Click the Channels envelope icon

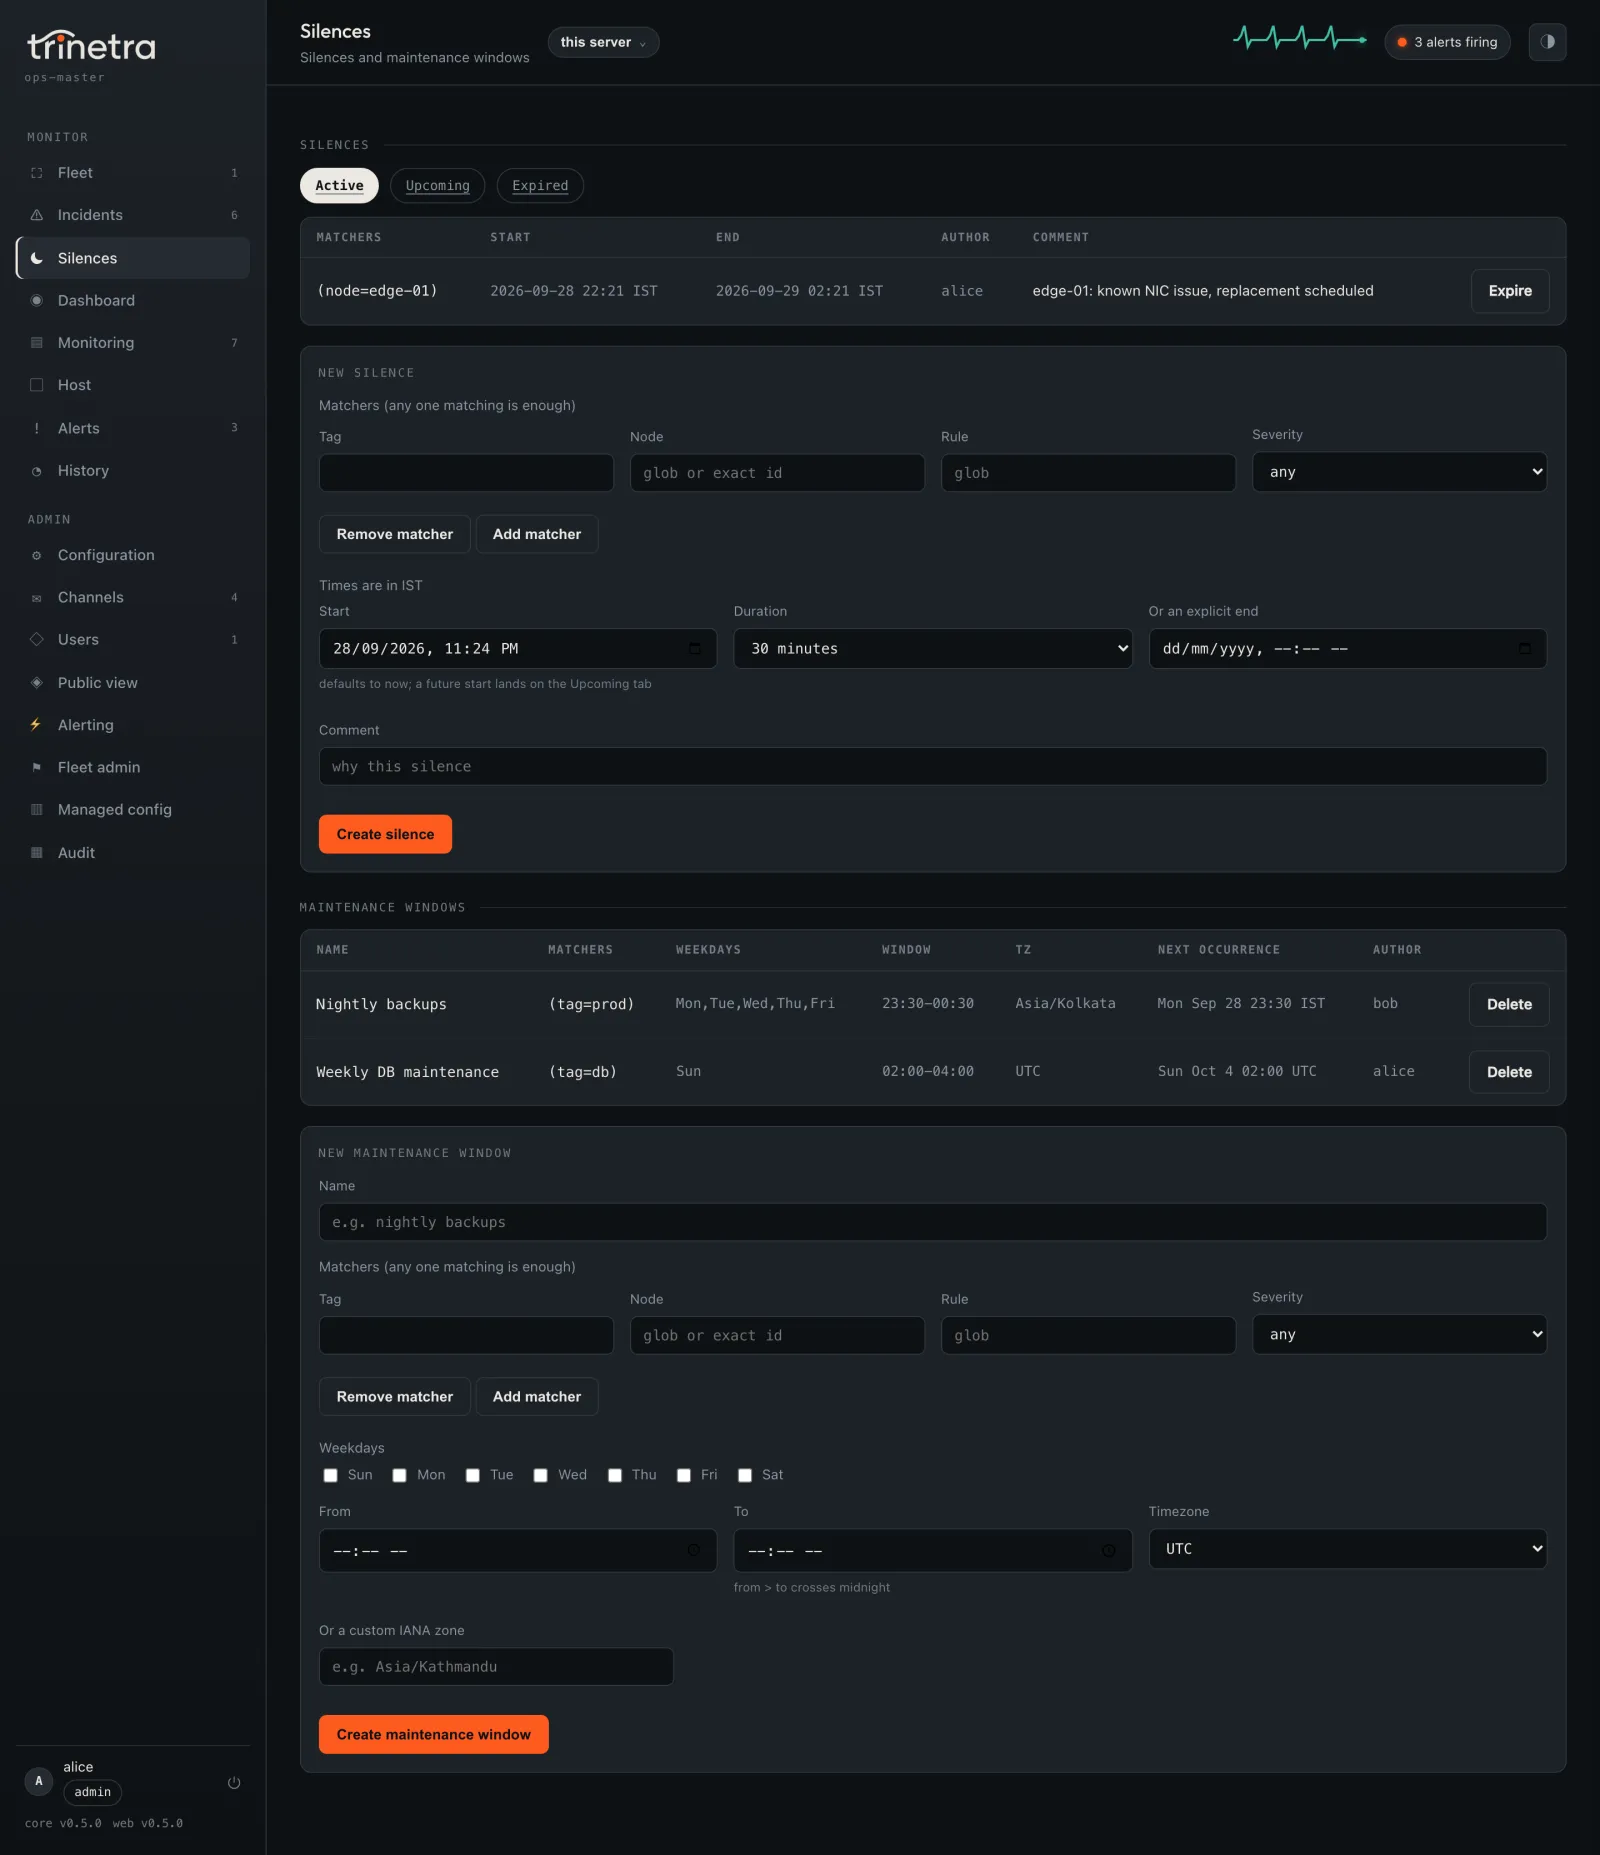click(37, 598)
